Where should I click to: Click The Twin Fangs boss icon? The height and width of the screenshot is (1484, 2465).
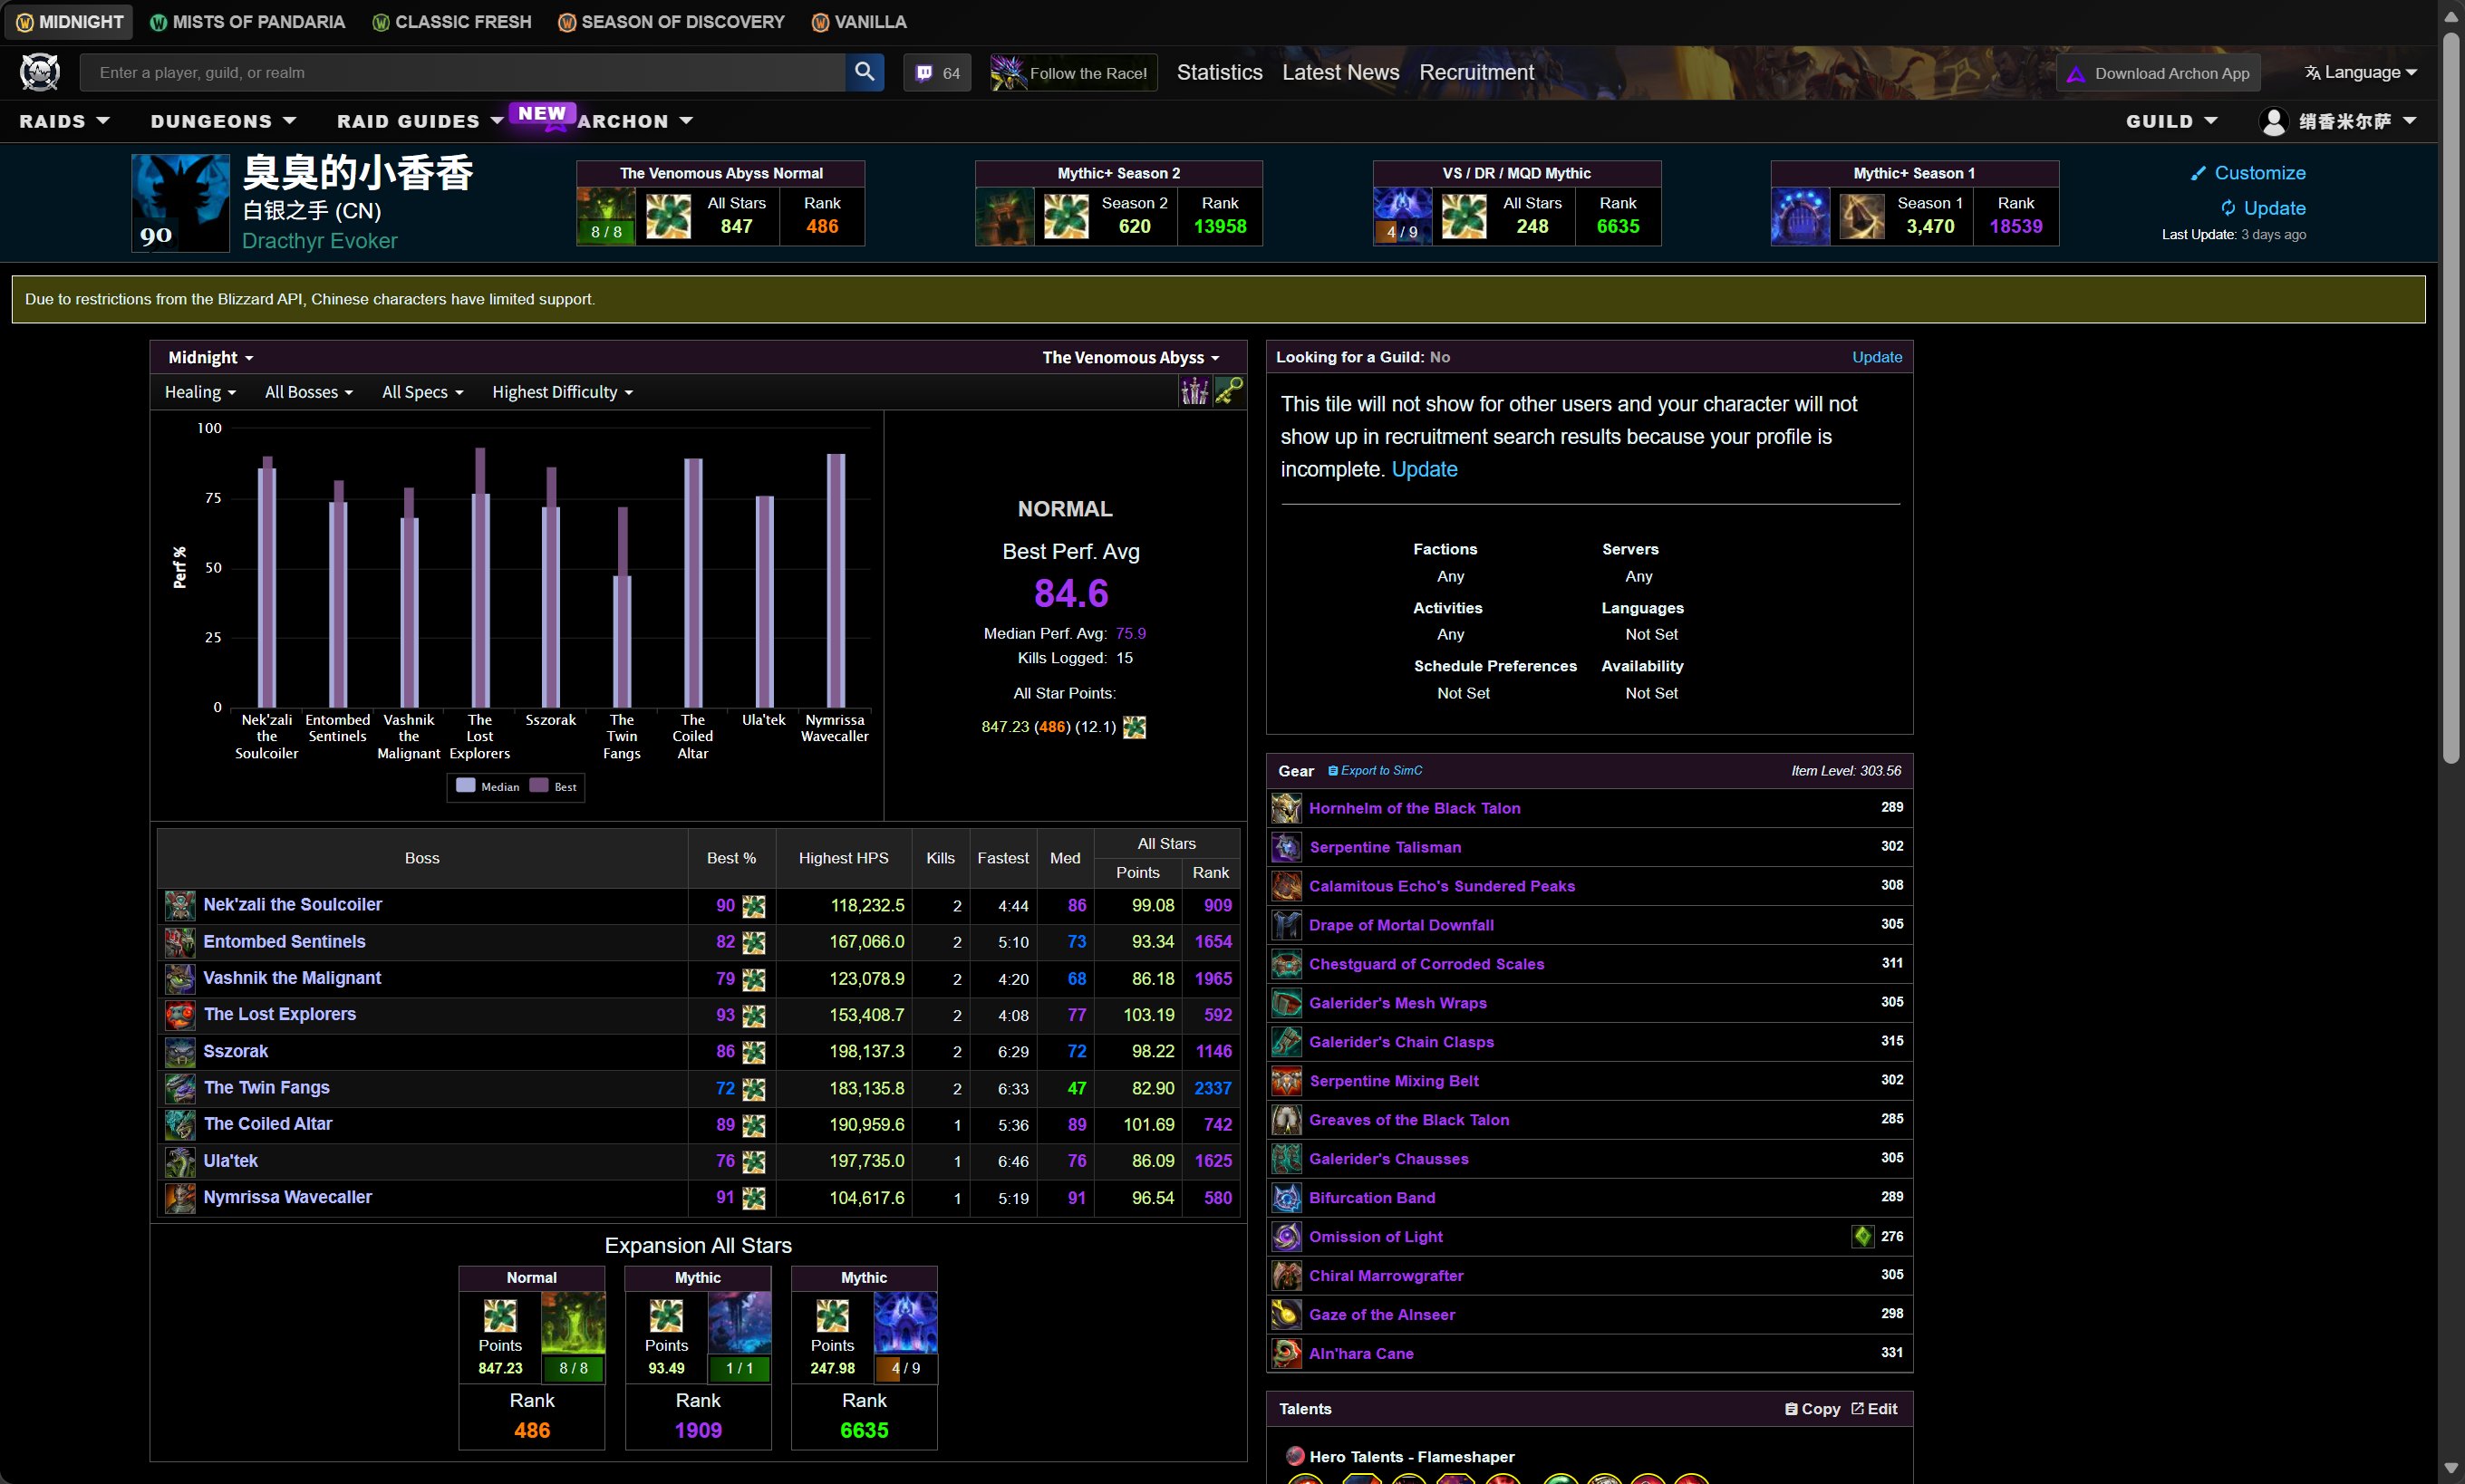180,1088
